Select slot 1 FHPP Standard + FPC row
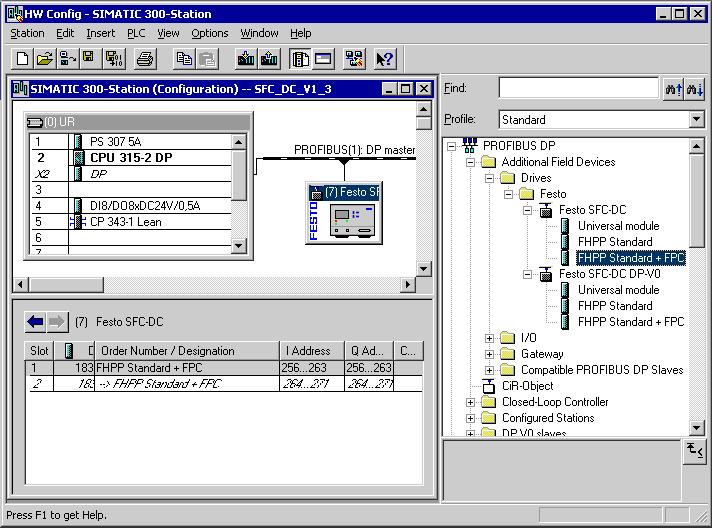The width and height of the screenshot is (712, 528). click(224, 368)
